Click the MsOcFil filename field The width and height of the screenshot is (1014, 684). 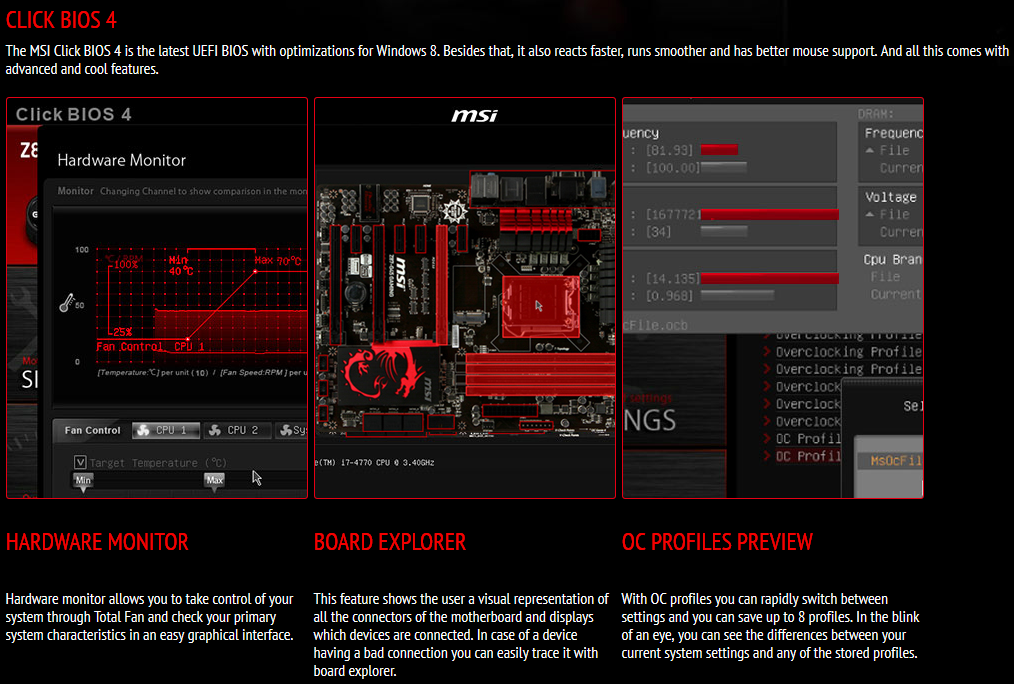[x=890, y=461]
